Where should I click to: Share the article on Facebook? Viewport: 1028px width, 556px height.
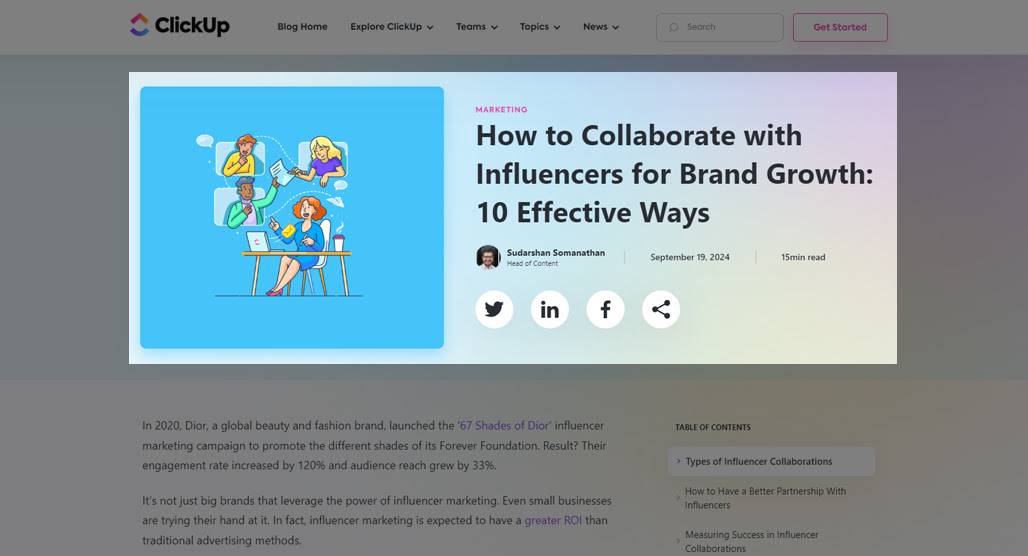[x=605, y=309]
